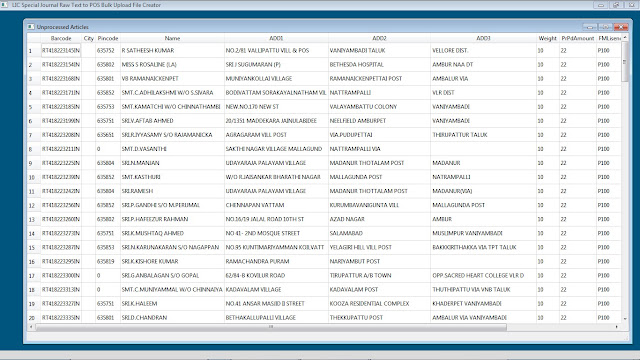
Task: Click pincode cell of SRI.K.HALEEM row
Action: click(x=108, y=304)
